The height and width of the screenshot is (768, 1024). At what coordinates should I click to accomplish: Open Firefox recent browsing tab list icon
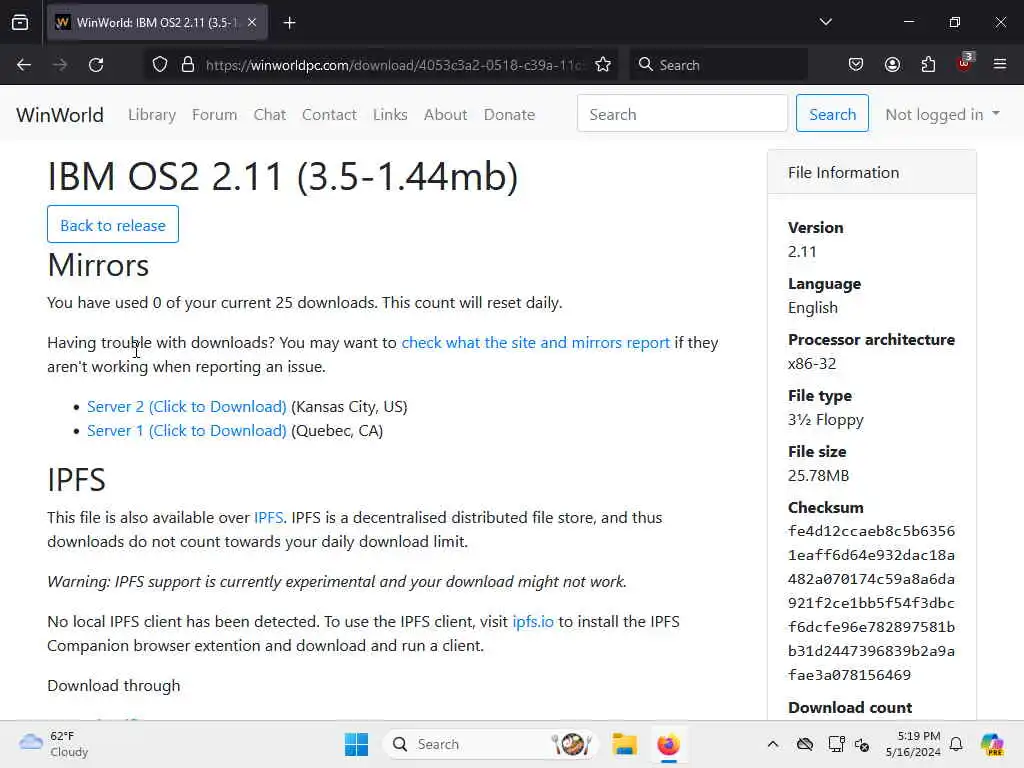(20, 23)
